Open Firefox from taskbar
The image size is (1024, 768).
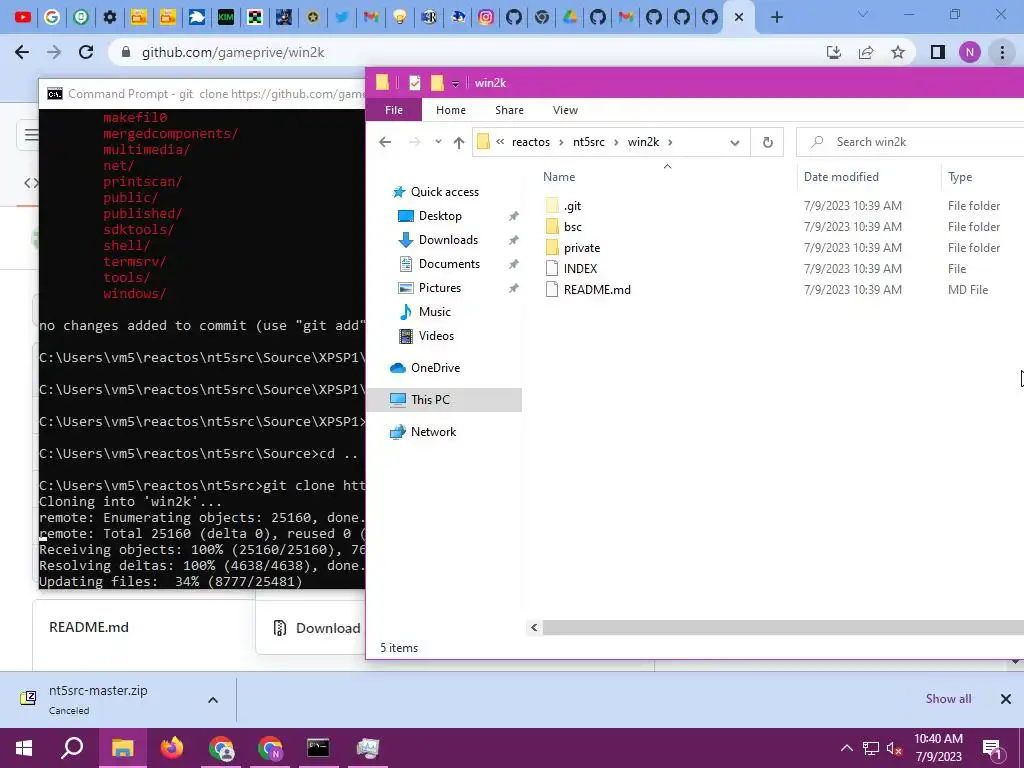(172, 748)
